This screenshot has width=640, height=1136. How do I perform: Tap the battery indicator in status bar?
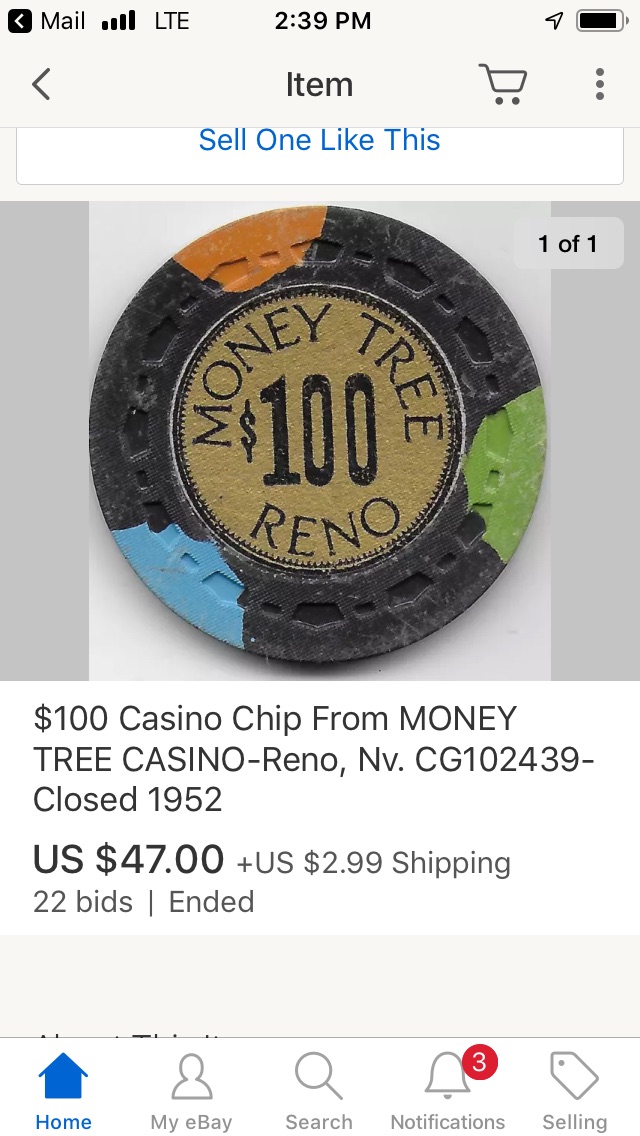[602, 21]
